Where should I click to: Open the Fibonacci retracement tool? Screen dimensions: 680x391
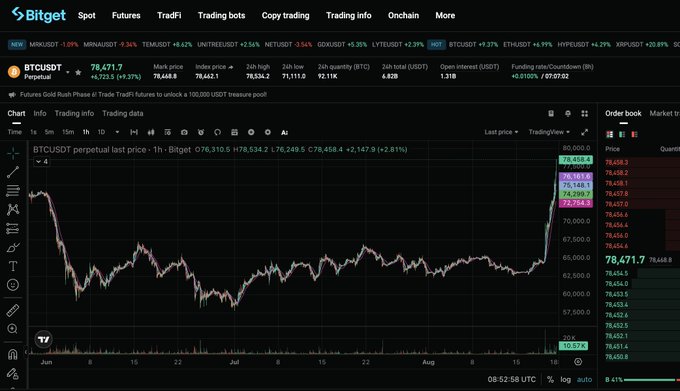(13, 190)
